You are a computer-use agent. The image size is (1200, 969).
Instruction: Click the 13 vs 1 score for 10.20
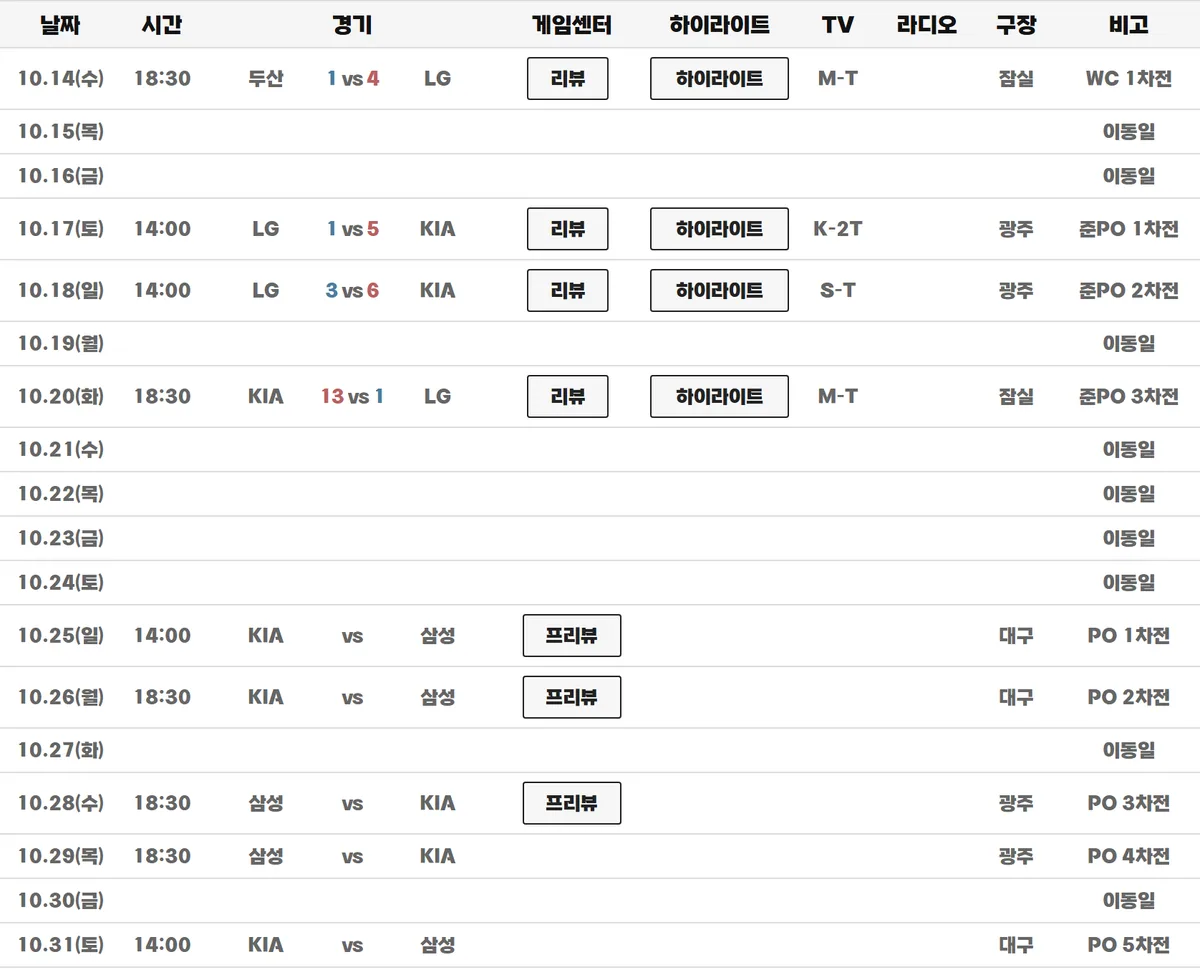[x=353, y=397]
